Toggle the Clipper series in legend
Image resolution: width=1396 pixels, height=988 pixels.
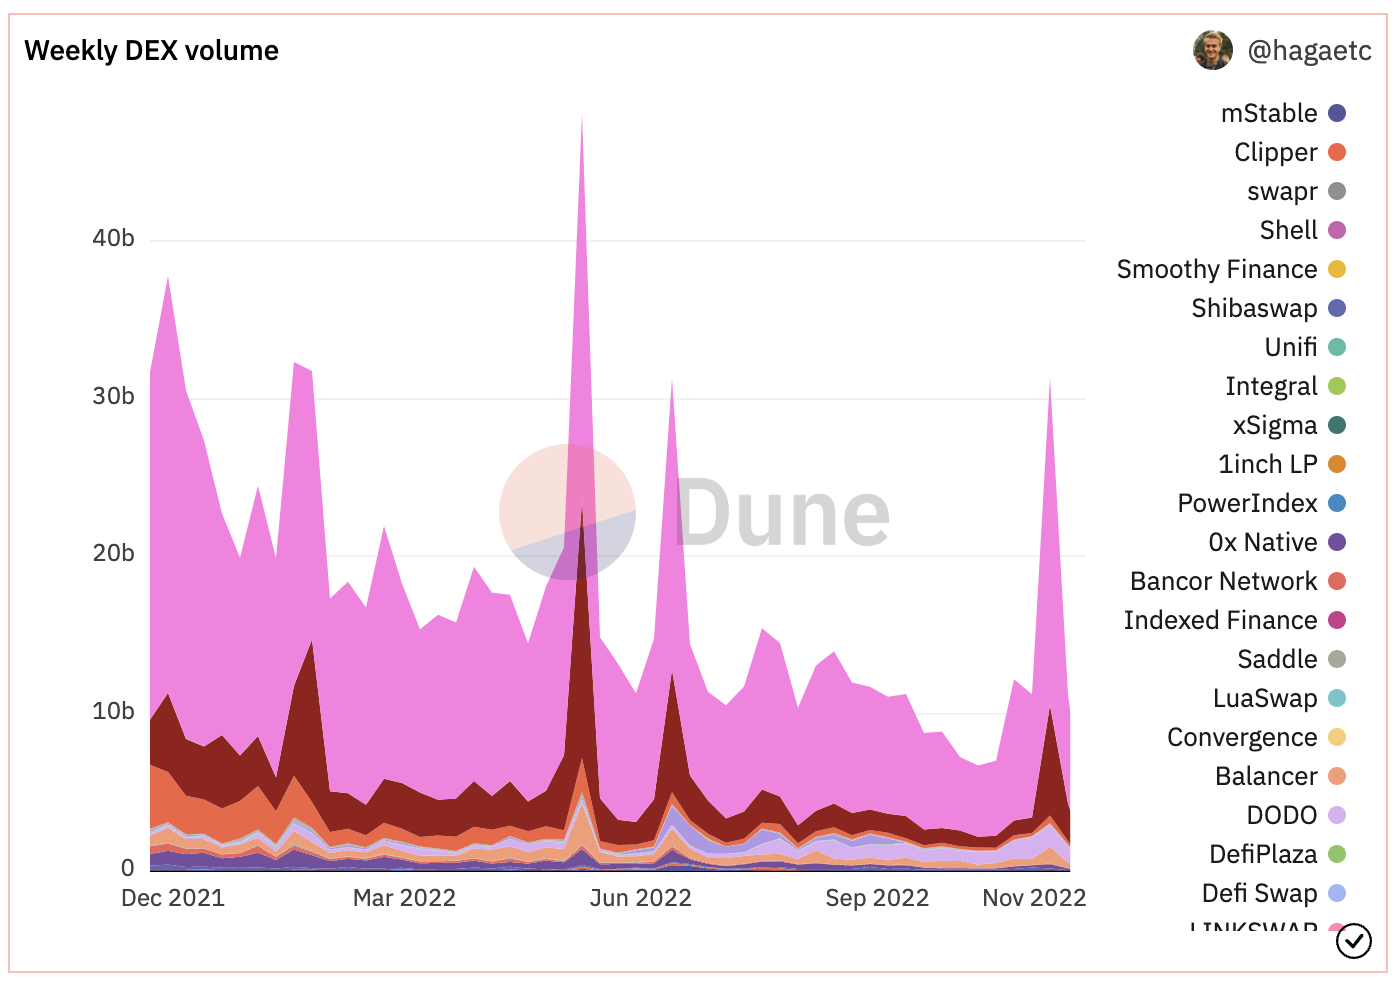click(x=1276, y=153)
